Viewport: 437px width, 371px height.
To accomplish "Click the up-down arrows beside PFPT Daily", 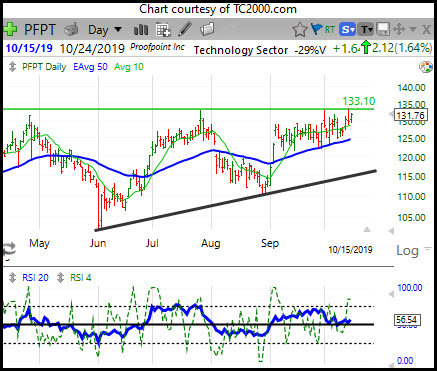I will [x=12, y=67].
